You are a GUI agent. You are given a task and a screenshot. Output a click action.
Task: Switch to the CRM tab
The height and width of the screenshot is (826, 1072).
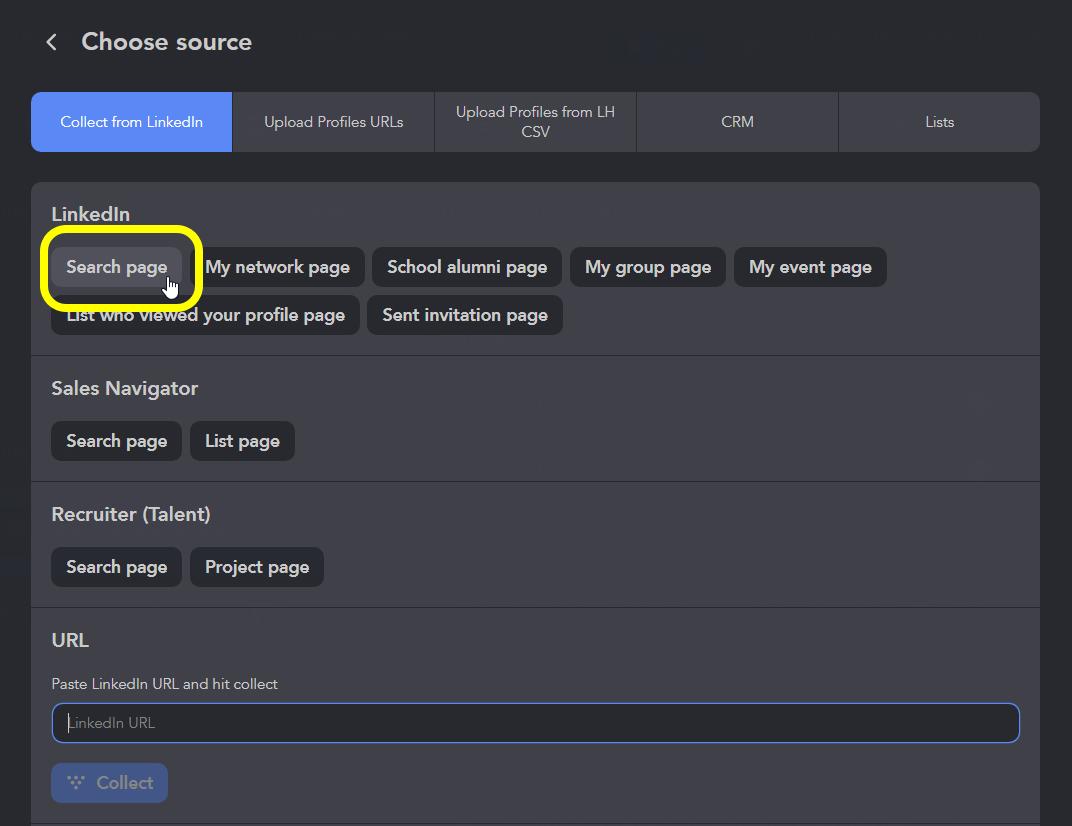point(737,122)
